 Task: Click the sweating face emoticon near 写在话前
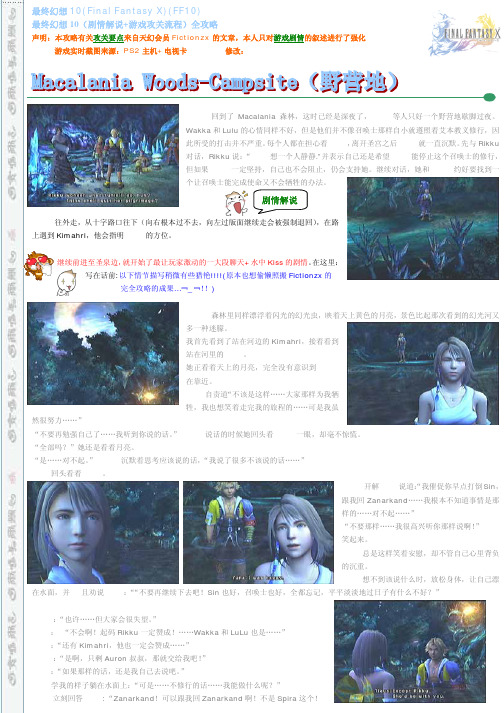66,282
